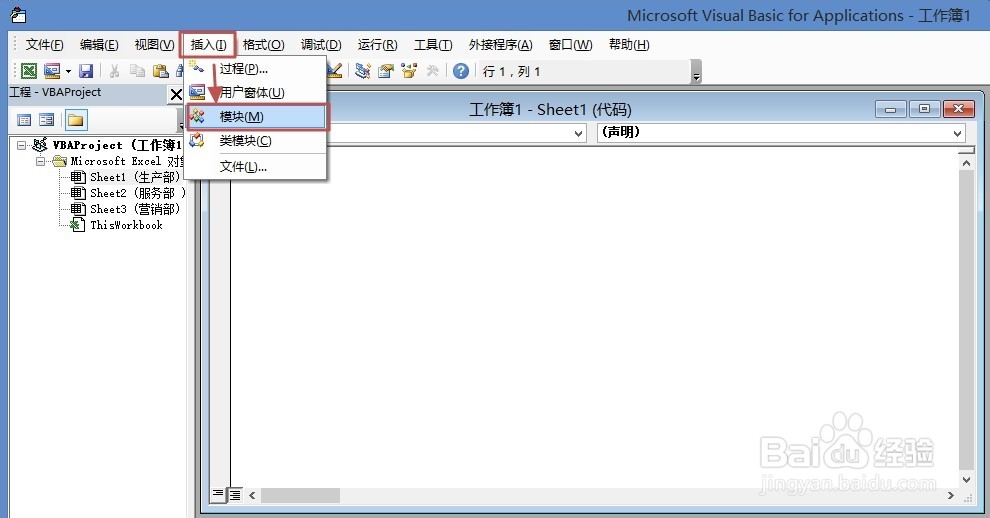Open Object Browser toolbar icon

coord(409,71)
